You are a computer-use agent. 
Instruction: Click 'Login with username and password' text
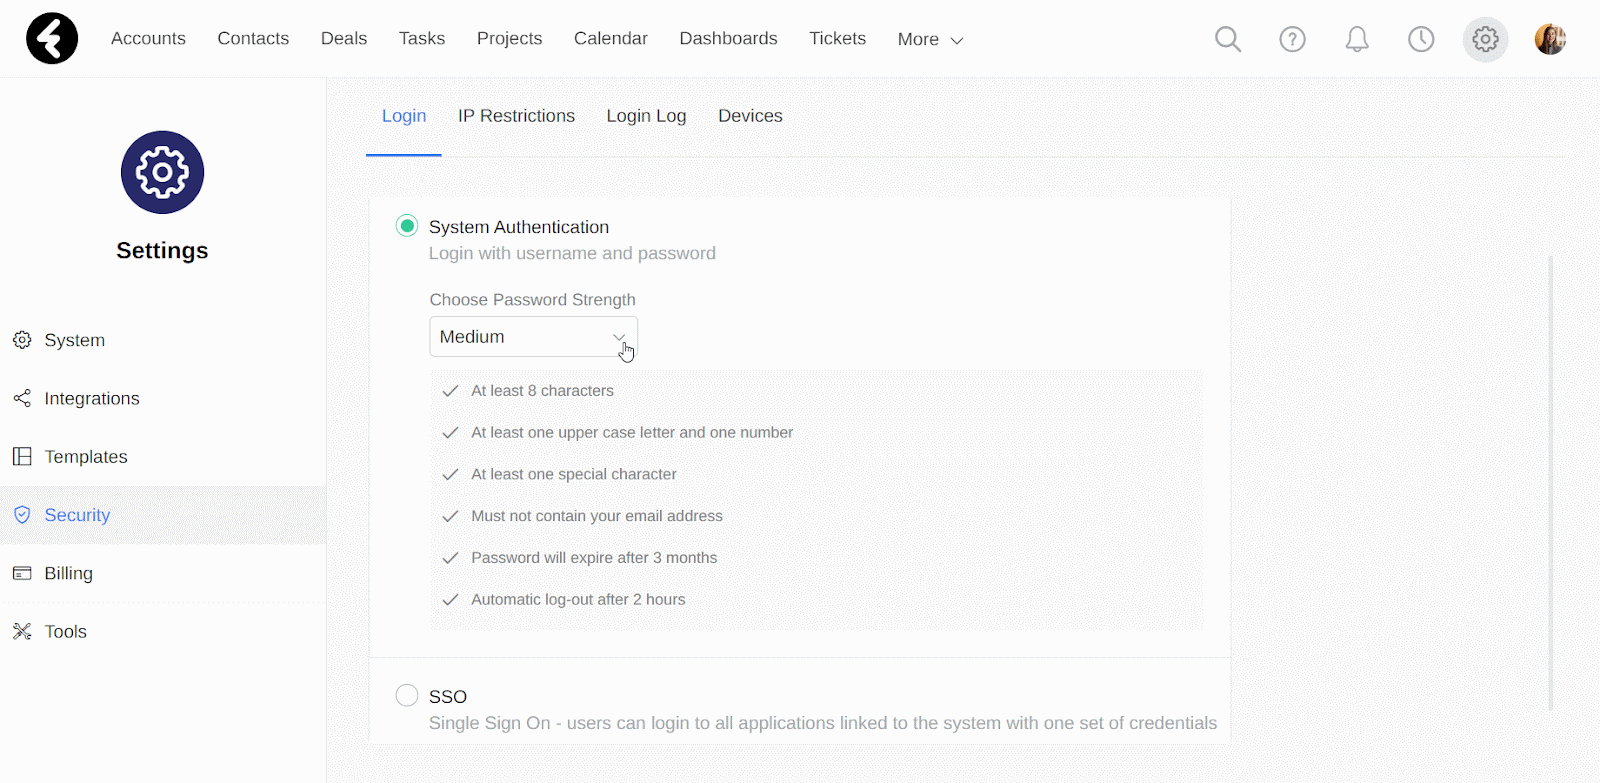pyautogui.click(x=572, y=253)
